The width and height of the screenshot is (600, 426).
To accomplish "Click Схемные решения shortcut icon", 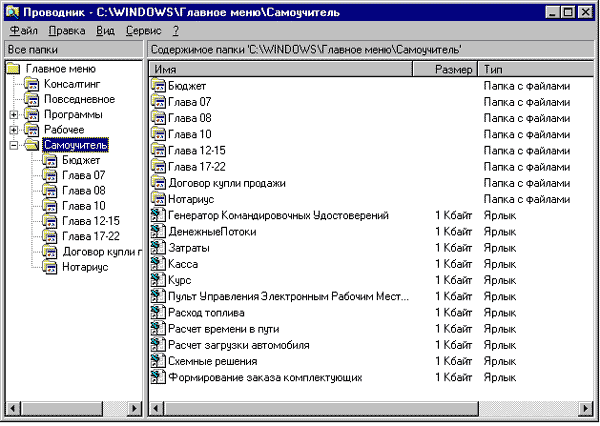I will pyautogui.click(x=158, y=361).
